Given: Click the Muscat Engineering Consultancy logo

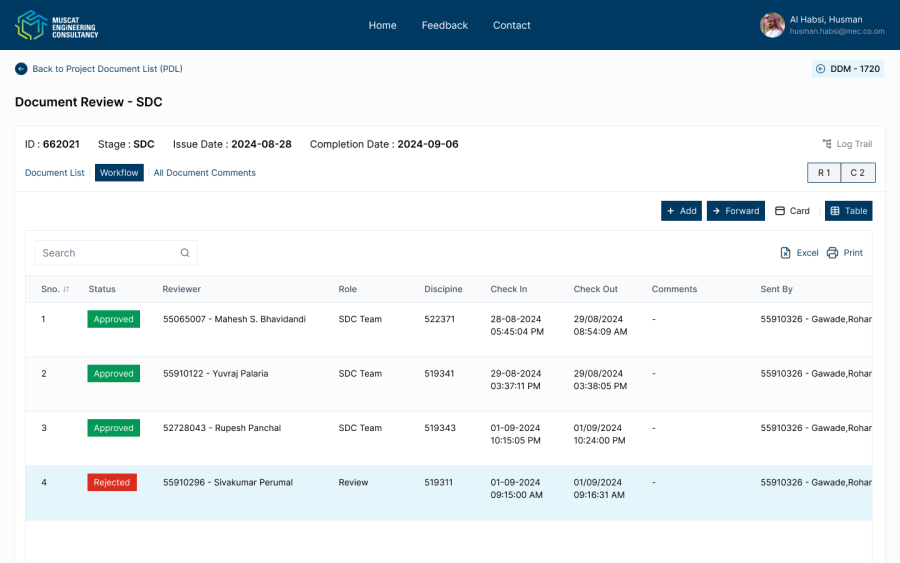Looking at the screenshot, I should tap(56, 25).
